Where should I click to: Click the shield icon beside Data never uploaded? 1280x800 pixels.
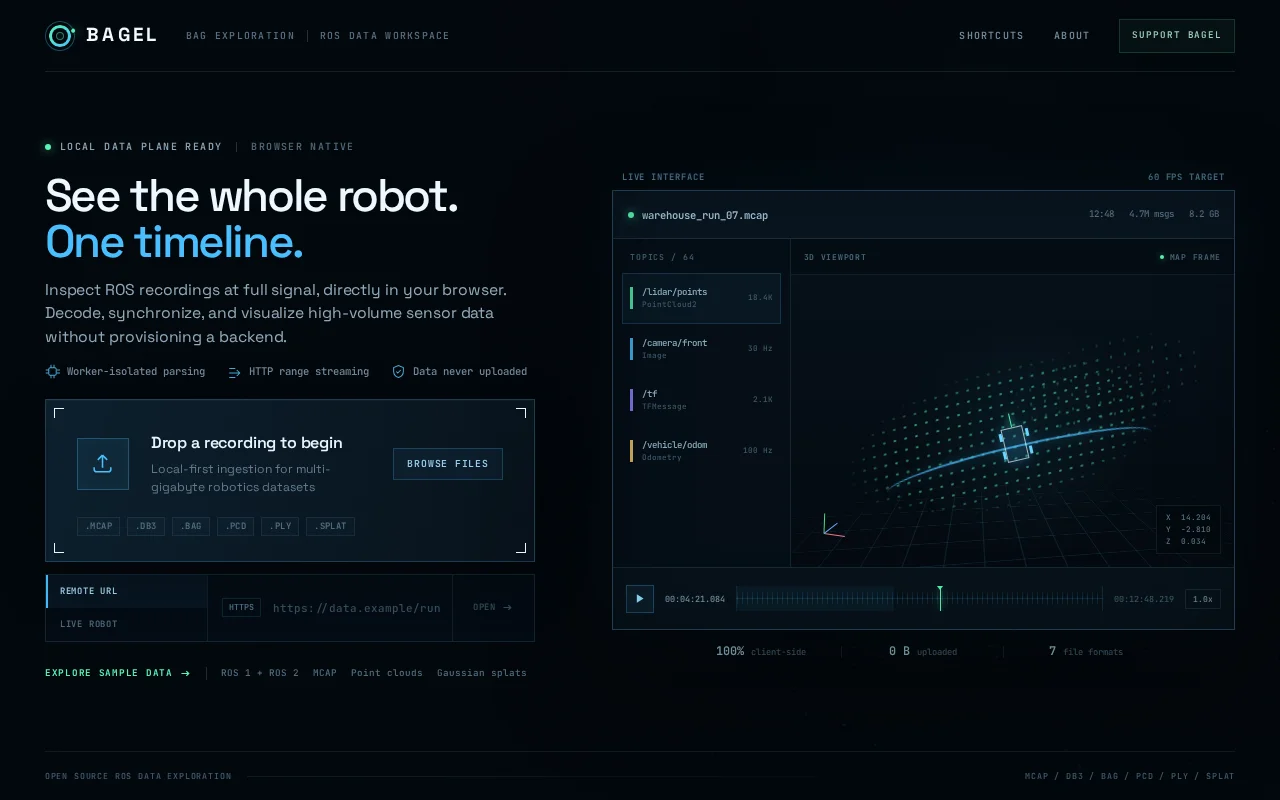pyautogui.click(x=398, y=371)
